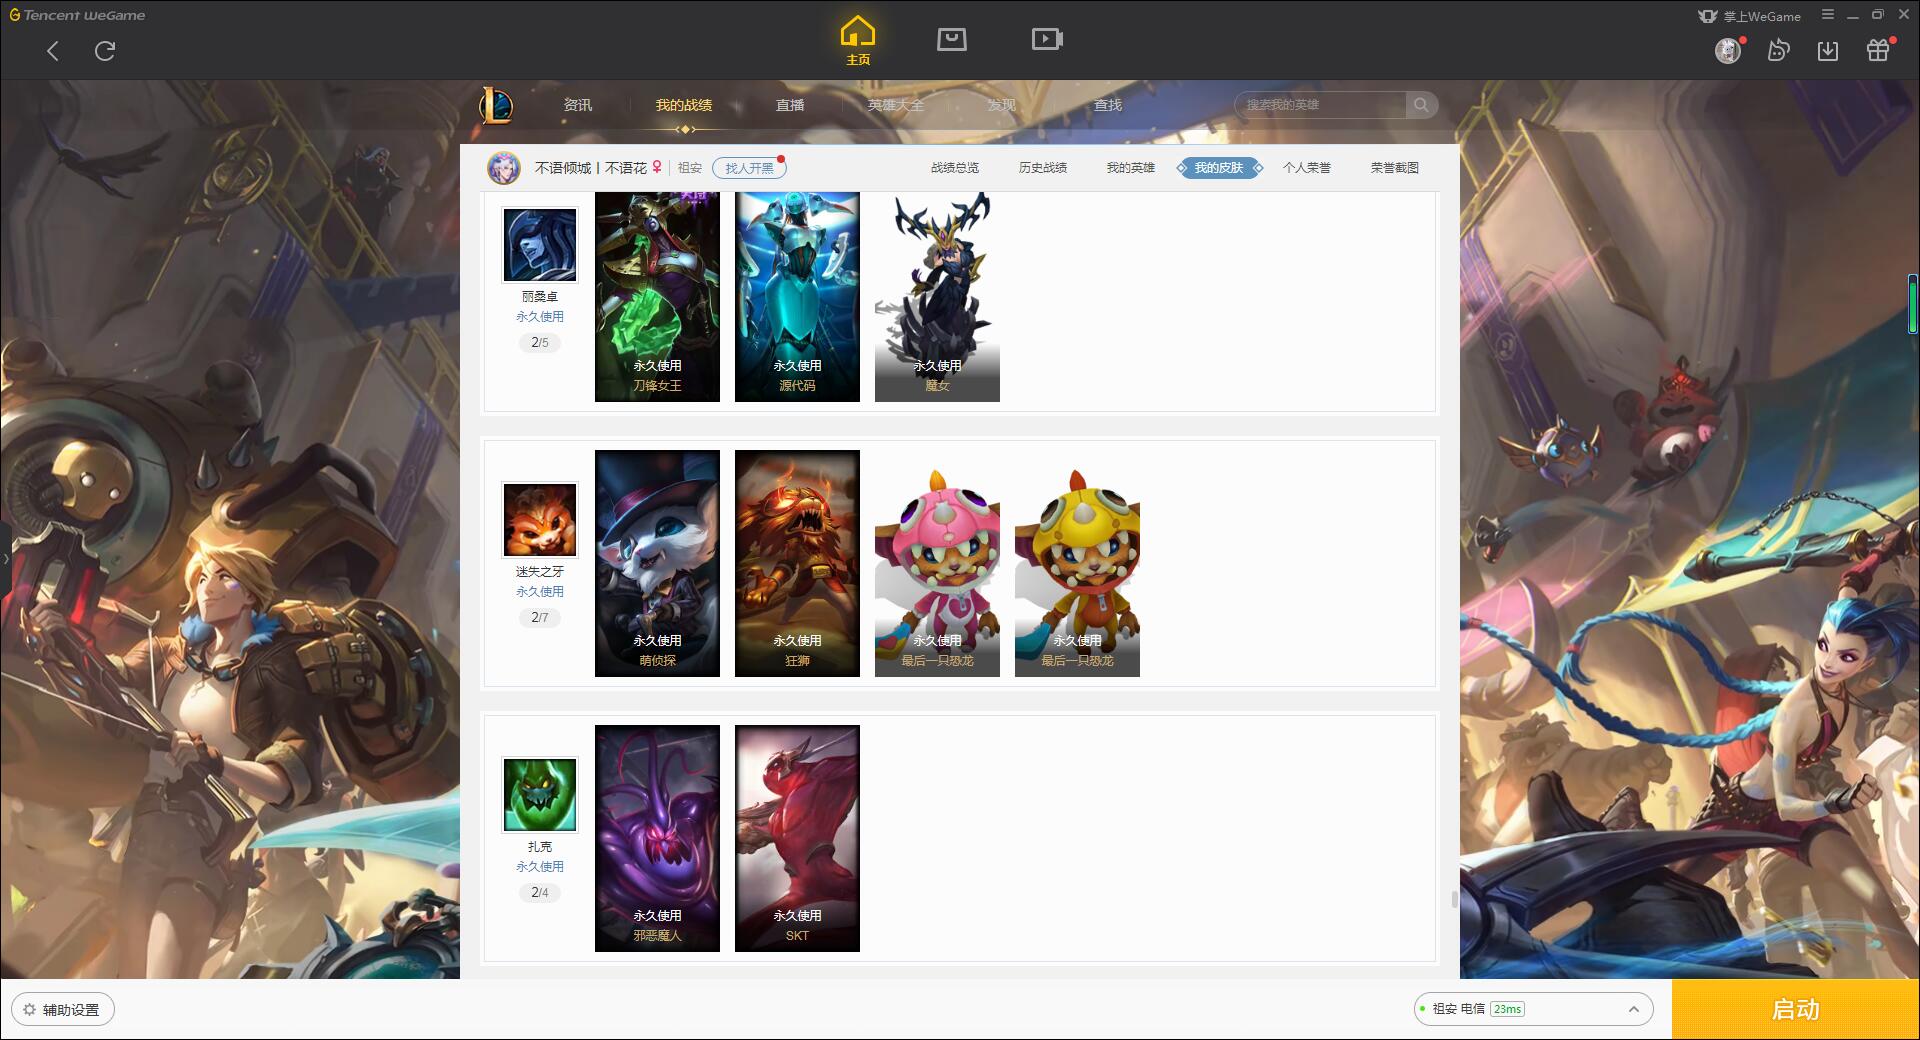Open the SKT skin thumbnail

tap(797, 838)
